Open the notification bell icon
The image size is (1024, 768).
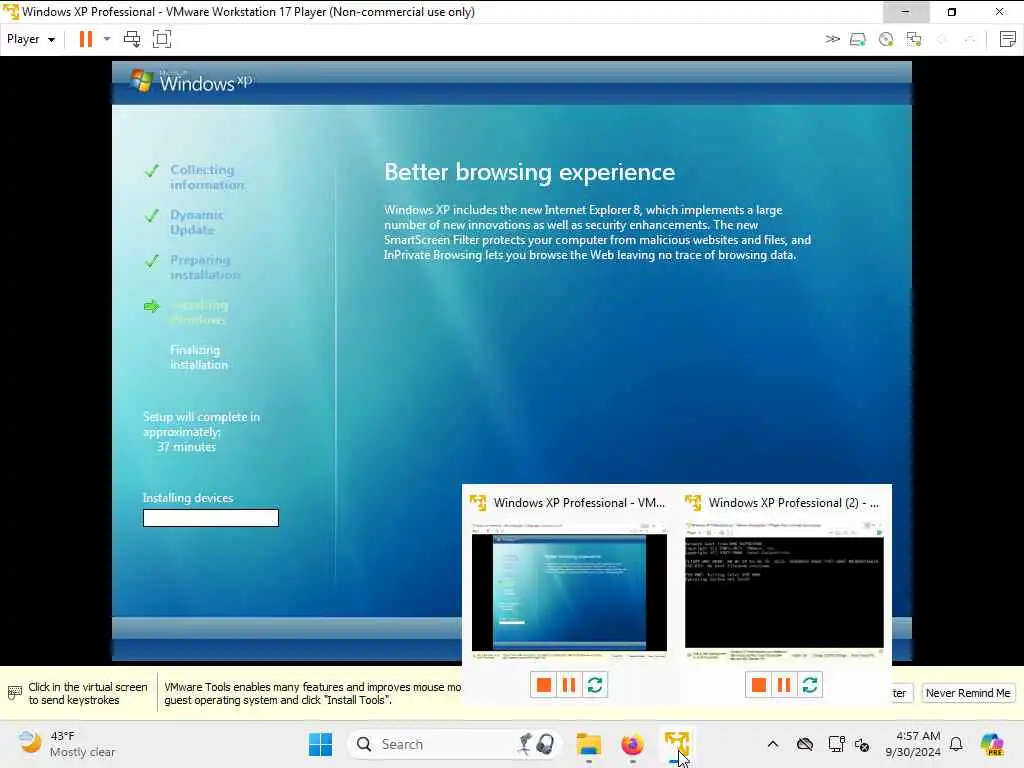pos(956,744)
